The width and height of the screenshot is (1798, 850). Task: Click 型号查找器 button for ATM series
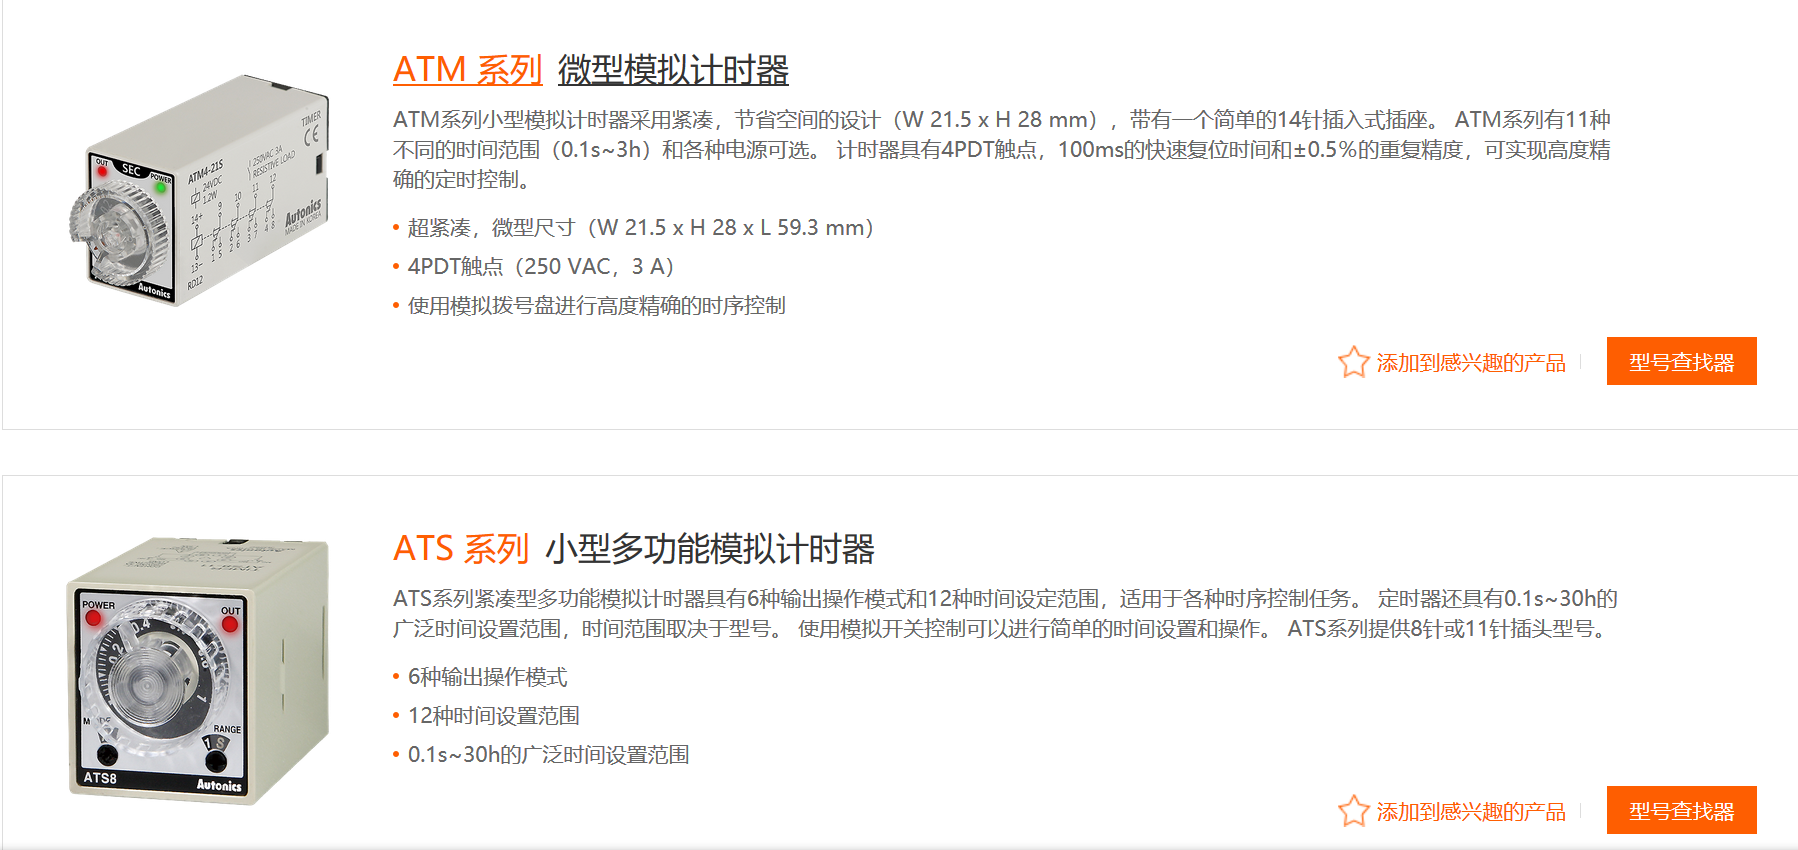(x=1681, y=362)
